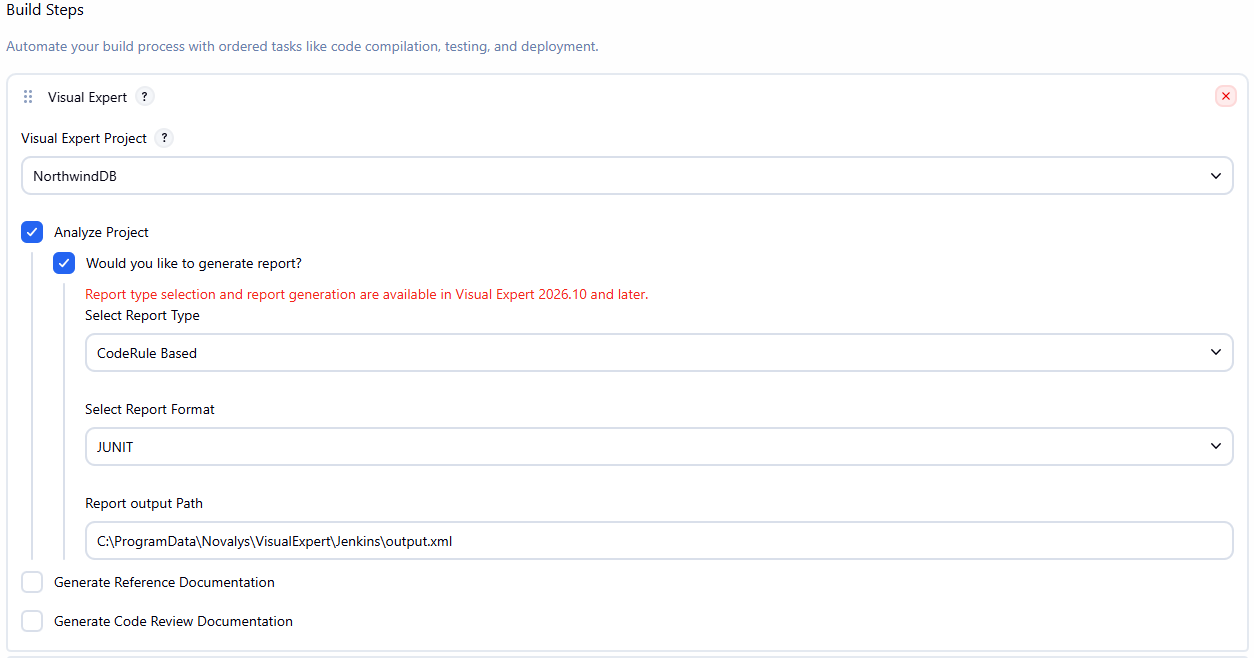Open help icon next to Visual Expert title
Screen dimensions: 1254x658
145,97
